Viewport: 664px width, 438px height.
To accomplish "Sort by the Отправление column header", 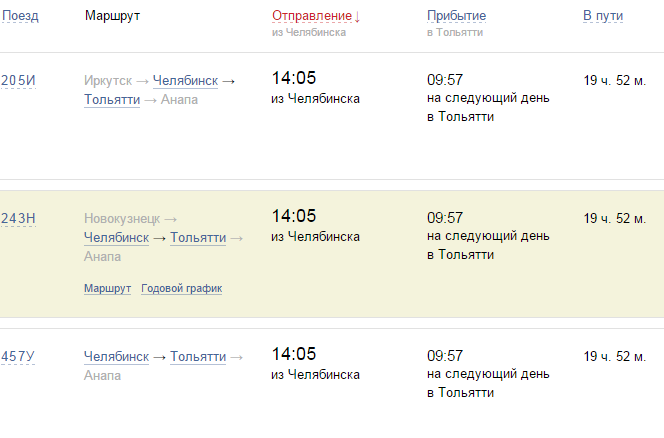I will (315, 17).
